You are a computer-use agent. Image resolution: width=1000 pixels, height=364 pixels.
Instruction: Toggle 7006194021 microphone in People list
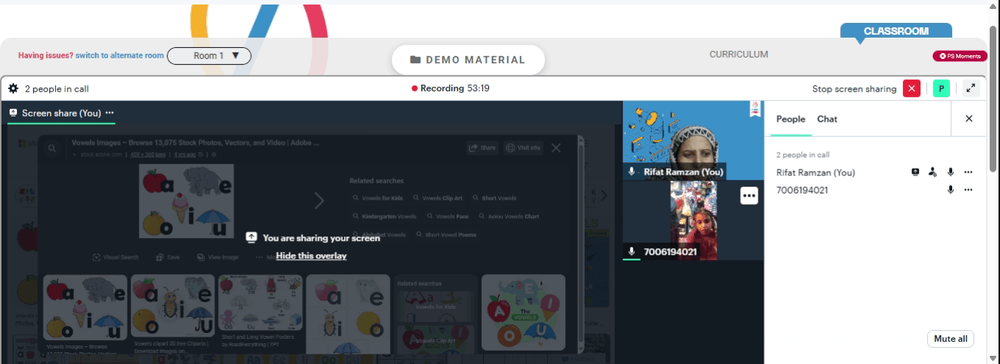[950, 190]
